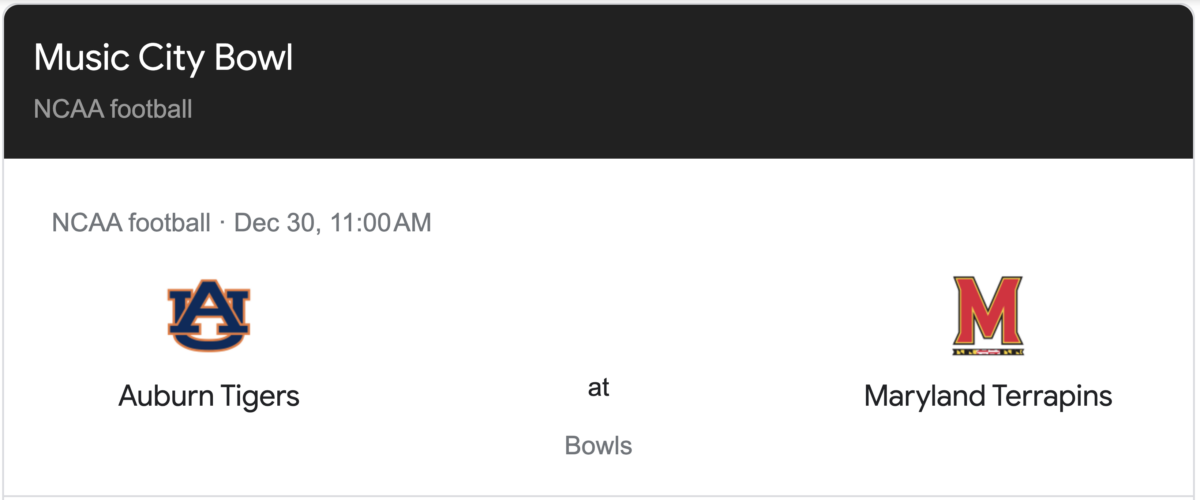The image size is (1200, 500).
Task: Click the word "Auburn" under the AU logo
Action: click(x=162, y=396)
